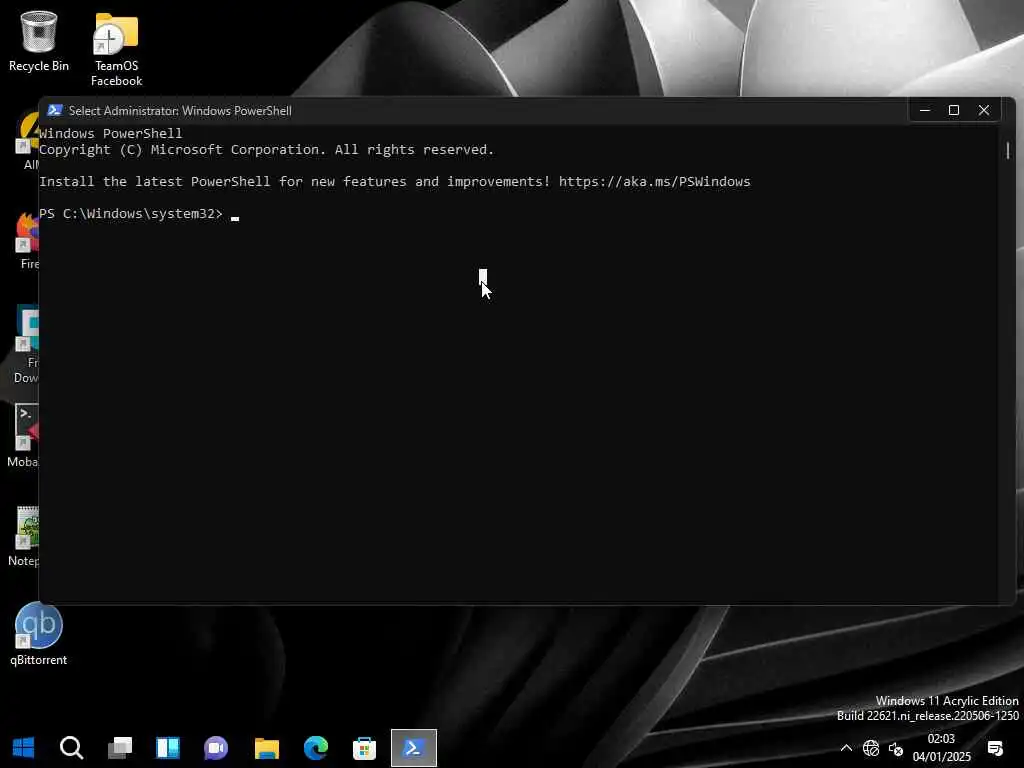Image resolution: width=1024 pixels, height=768 pixels.
Task: Click the PowerShell vertical scrollbar thumb
Action: point(1008,150)
